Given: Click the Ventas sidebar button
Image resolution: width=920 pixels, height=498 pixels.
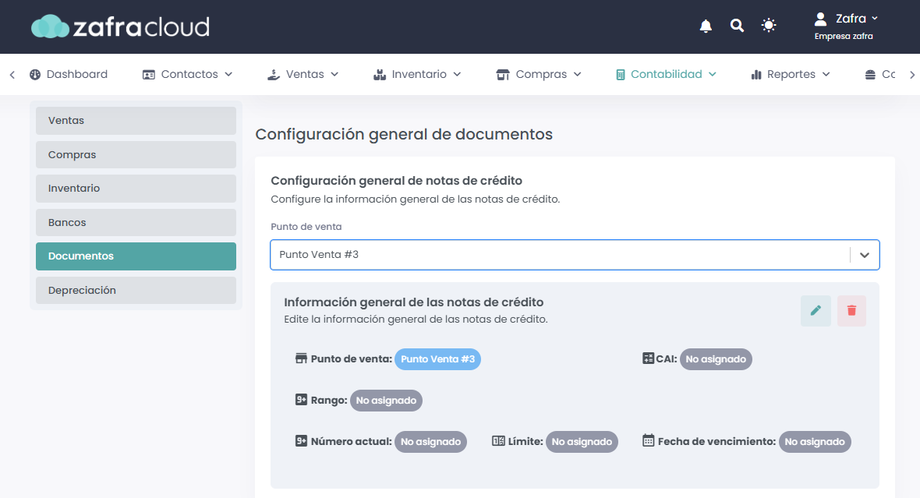Looking at the screenshot, I should pos(136,121).
